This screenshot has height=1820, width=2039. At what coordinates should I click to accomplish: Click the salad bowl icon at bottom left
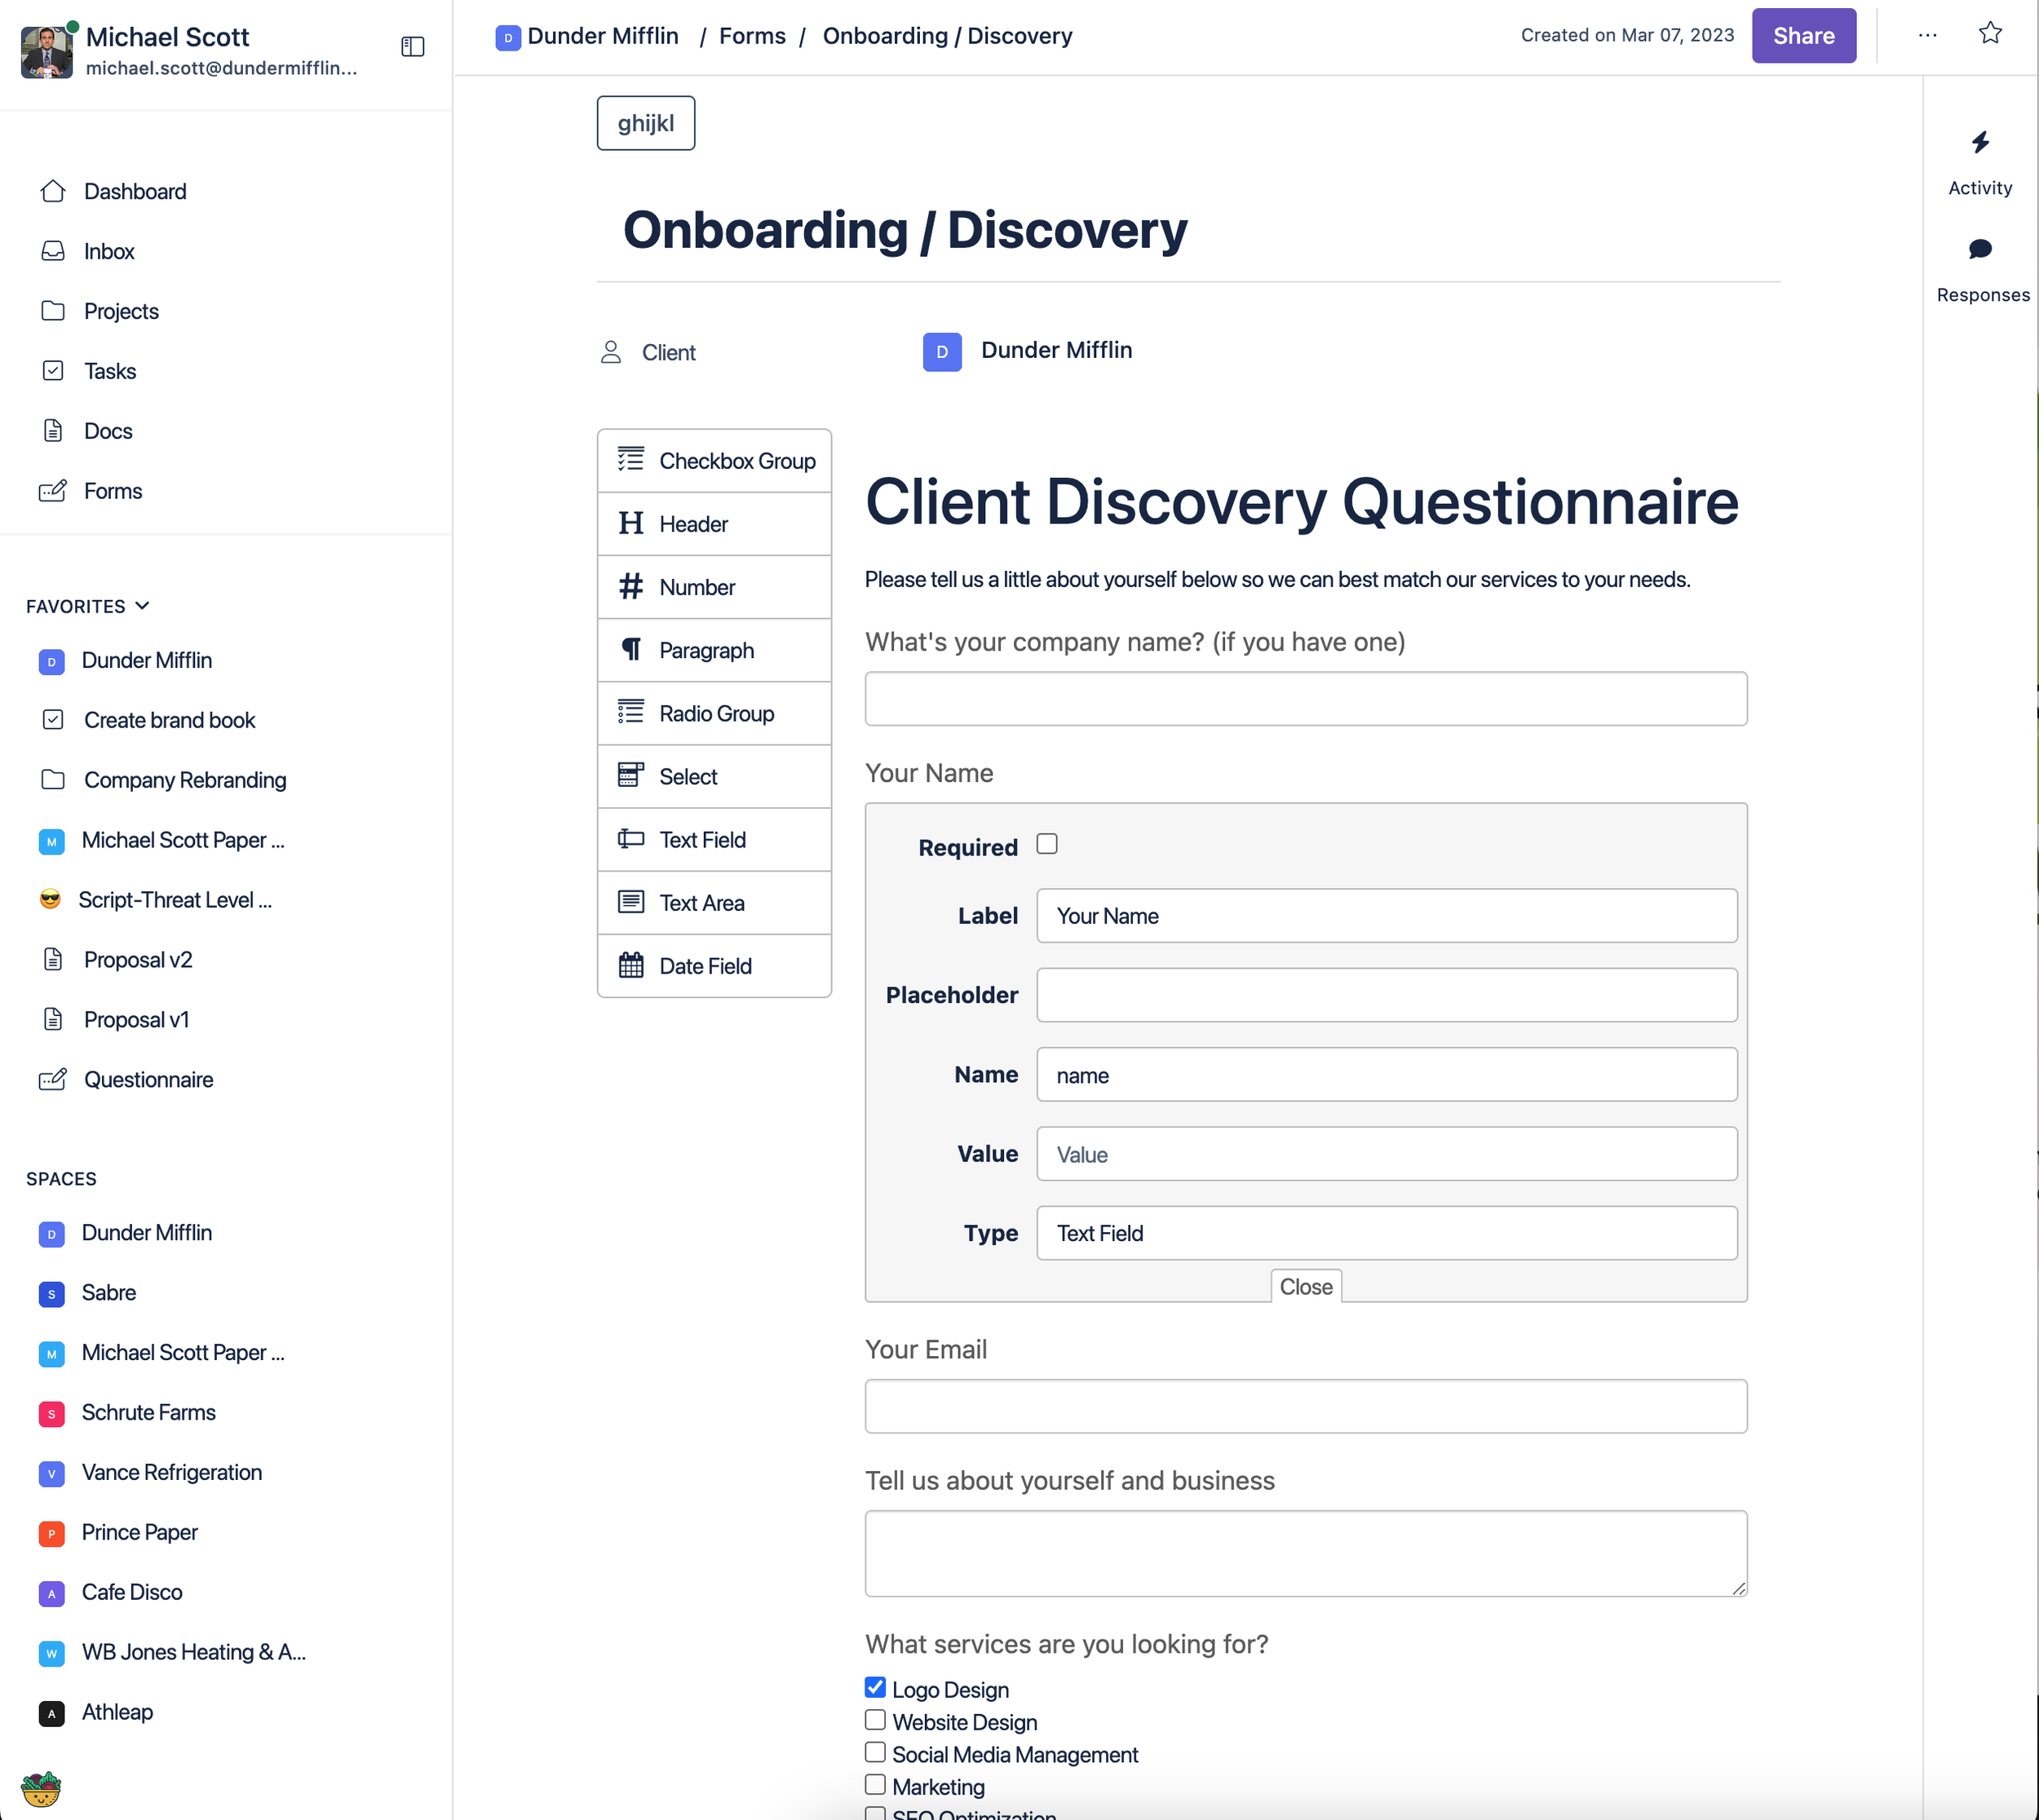[41, 1788]
